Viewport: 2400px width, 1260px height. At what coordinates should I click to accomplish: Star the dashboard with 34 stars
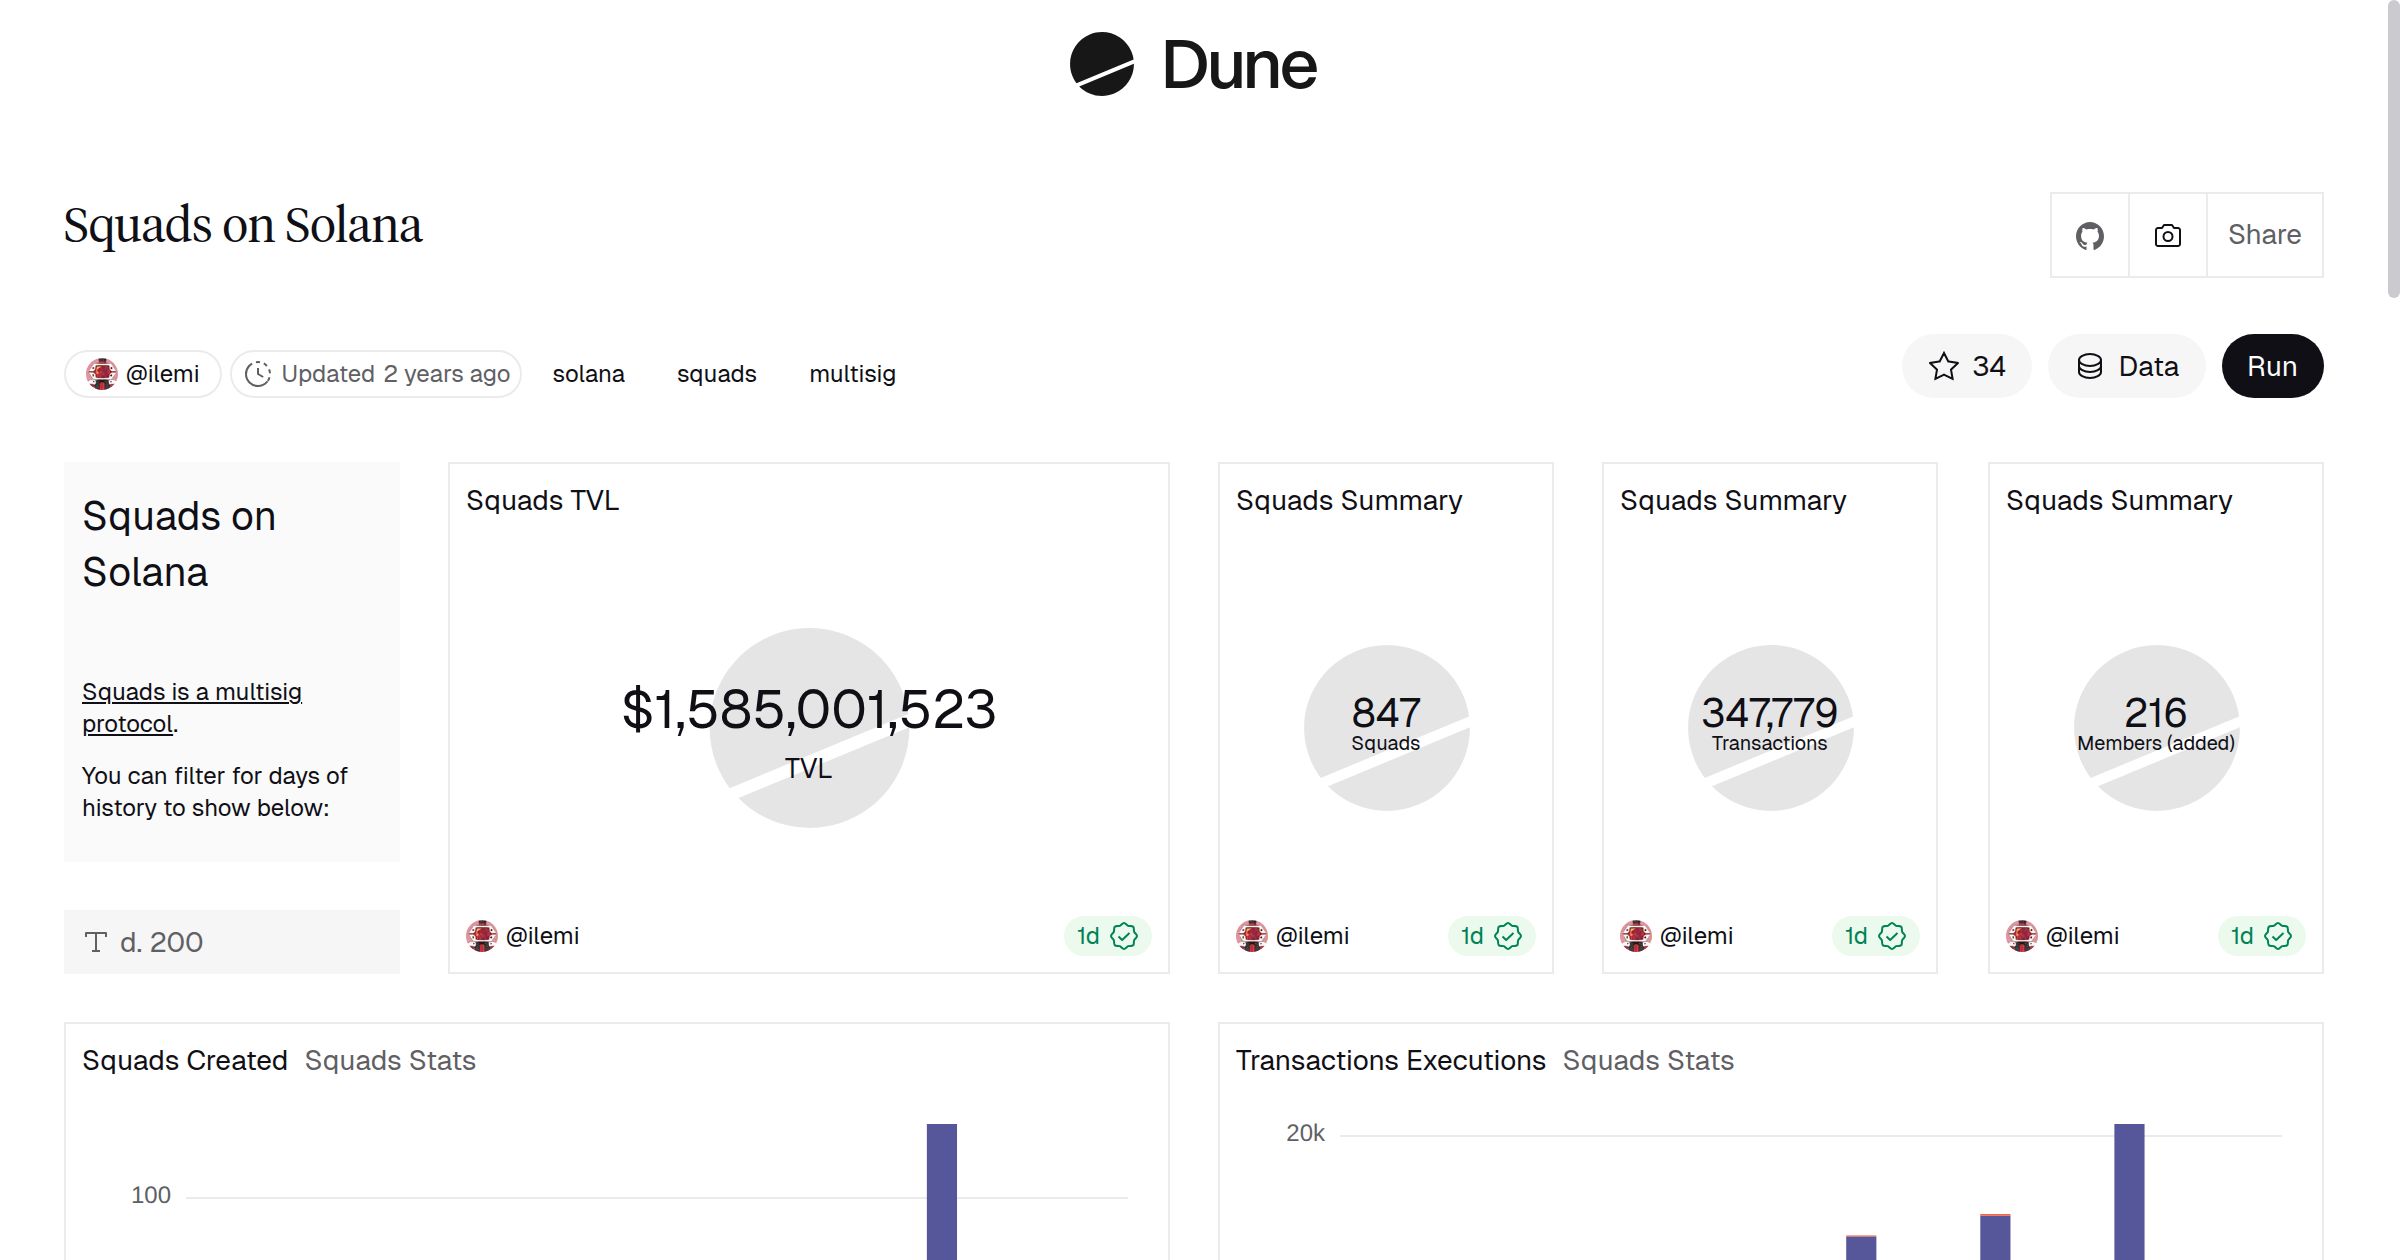tap(1966, 366)
